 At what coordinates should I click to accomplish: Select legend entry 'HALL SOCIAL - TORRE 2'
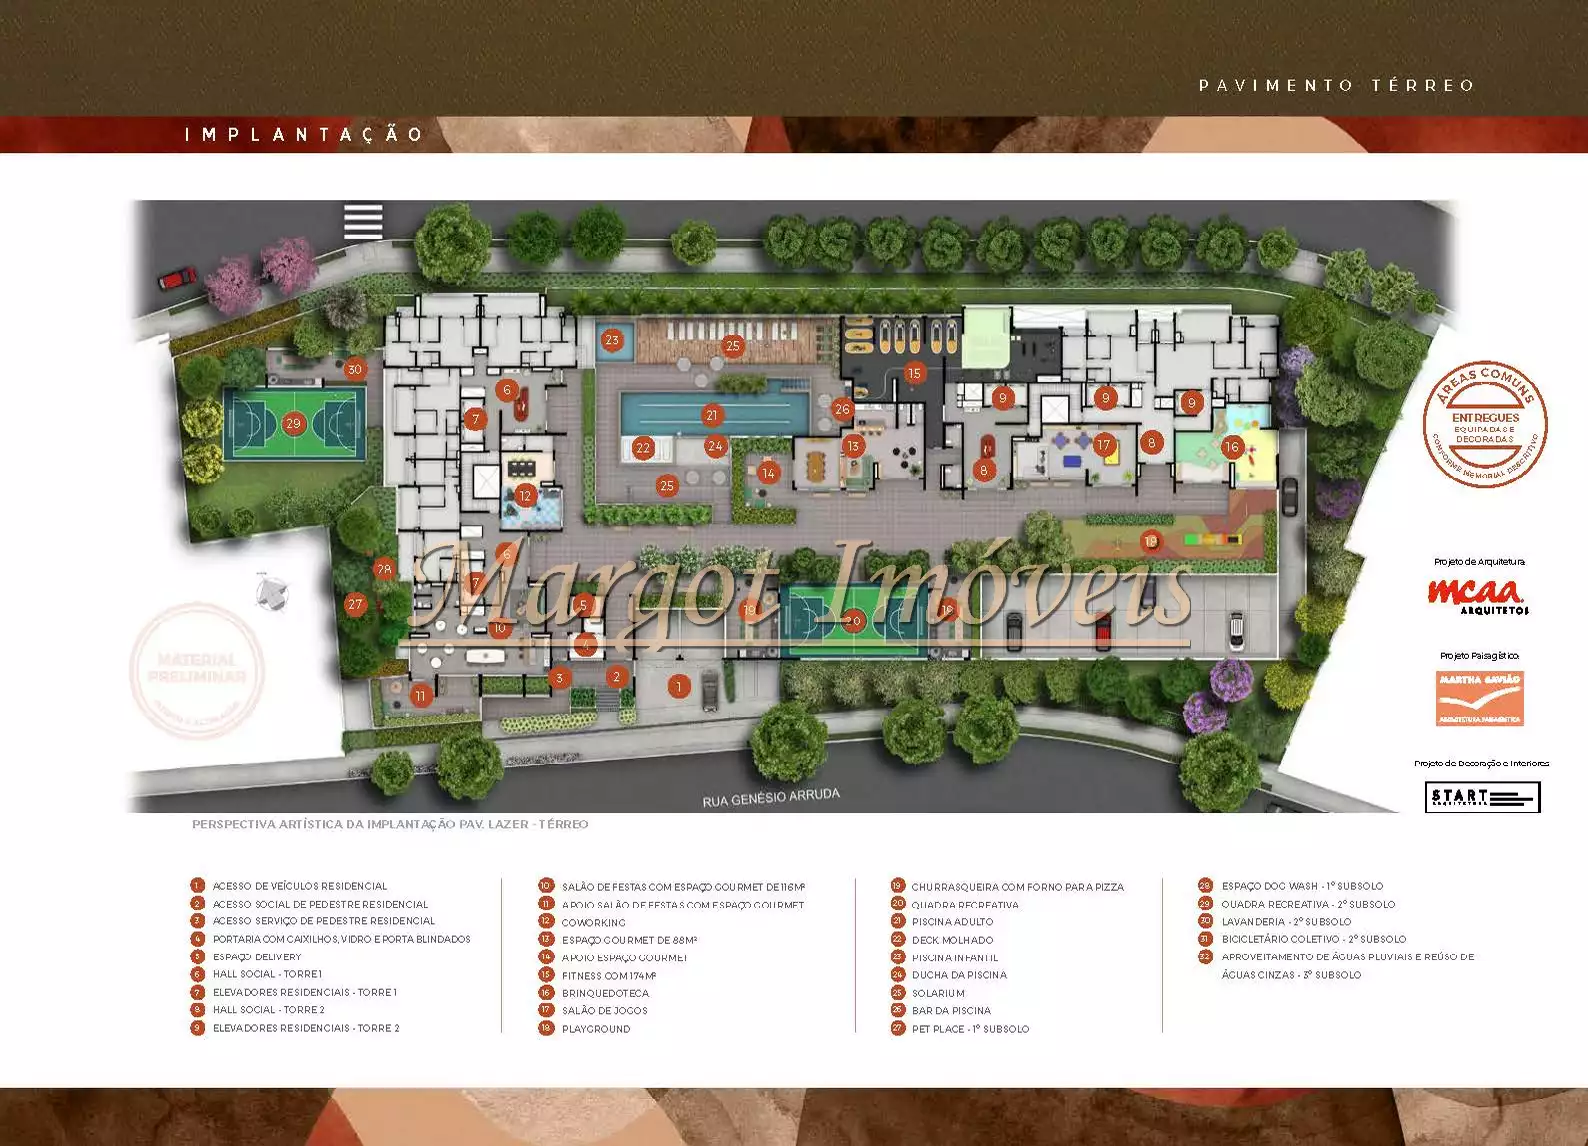click(269, 1010)
